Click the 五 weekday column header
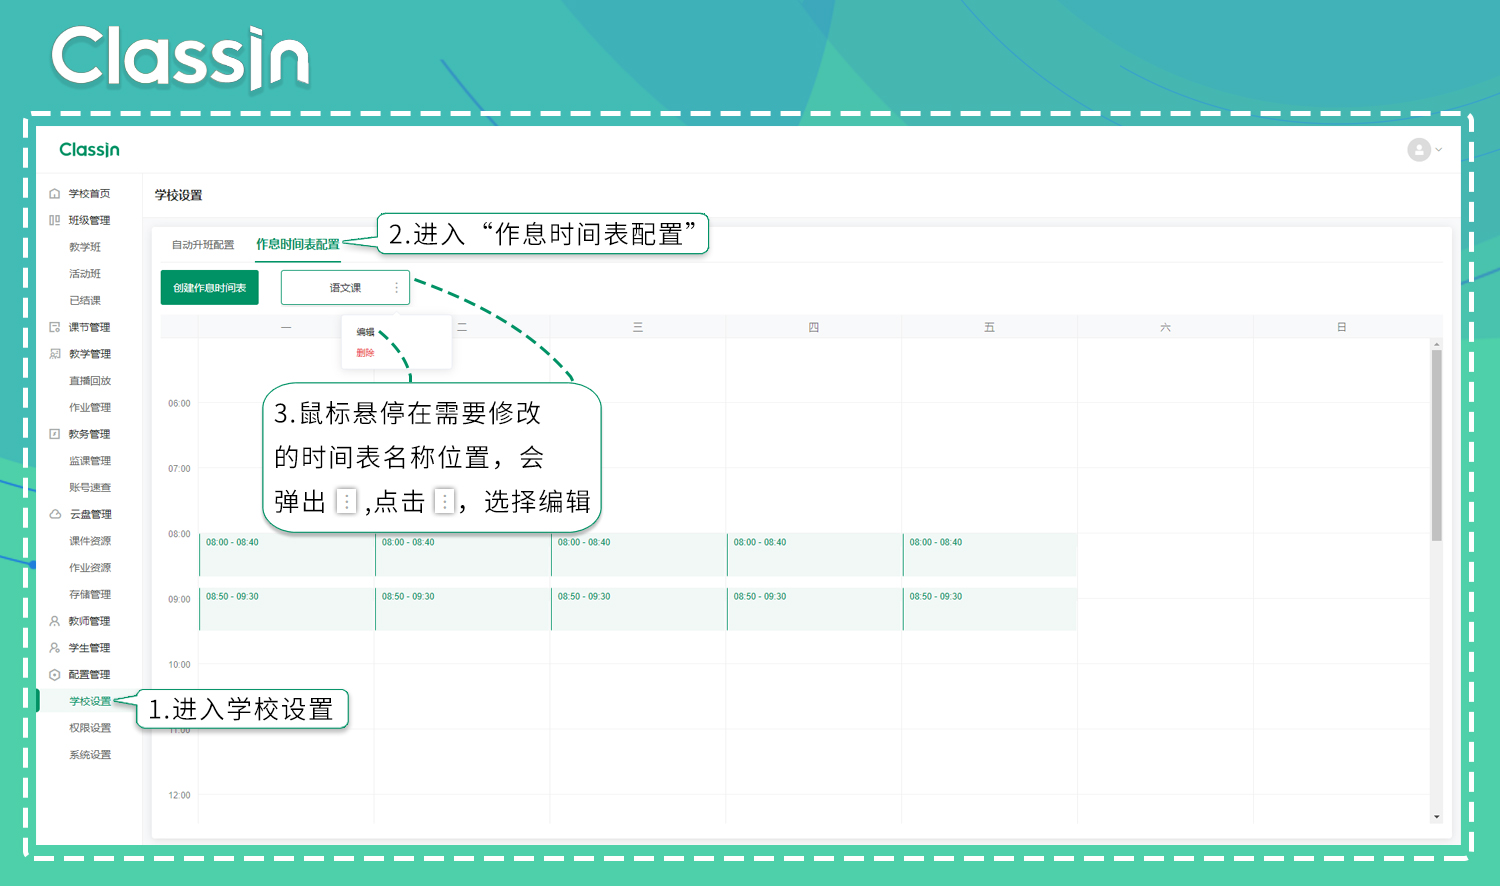 (x=990, y=327)
